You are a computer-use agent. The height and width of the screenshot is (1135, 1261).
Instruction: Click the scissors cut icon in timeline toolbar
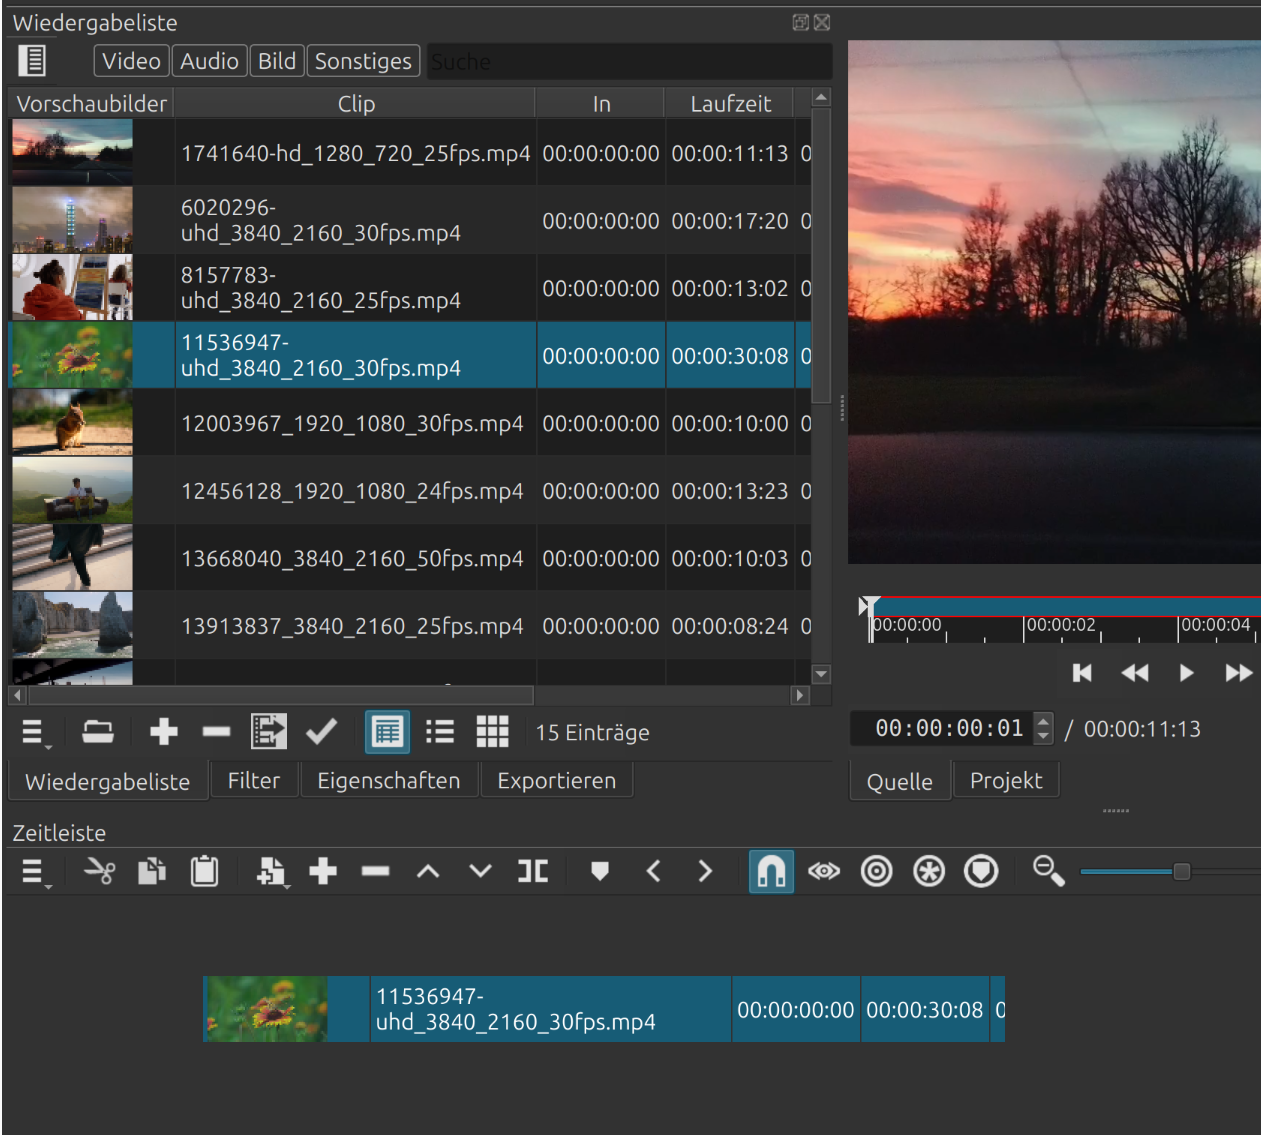pos(99,871)
